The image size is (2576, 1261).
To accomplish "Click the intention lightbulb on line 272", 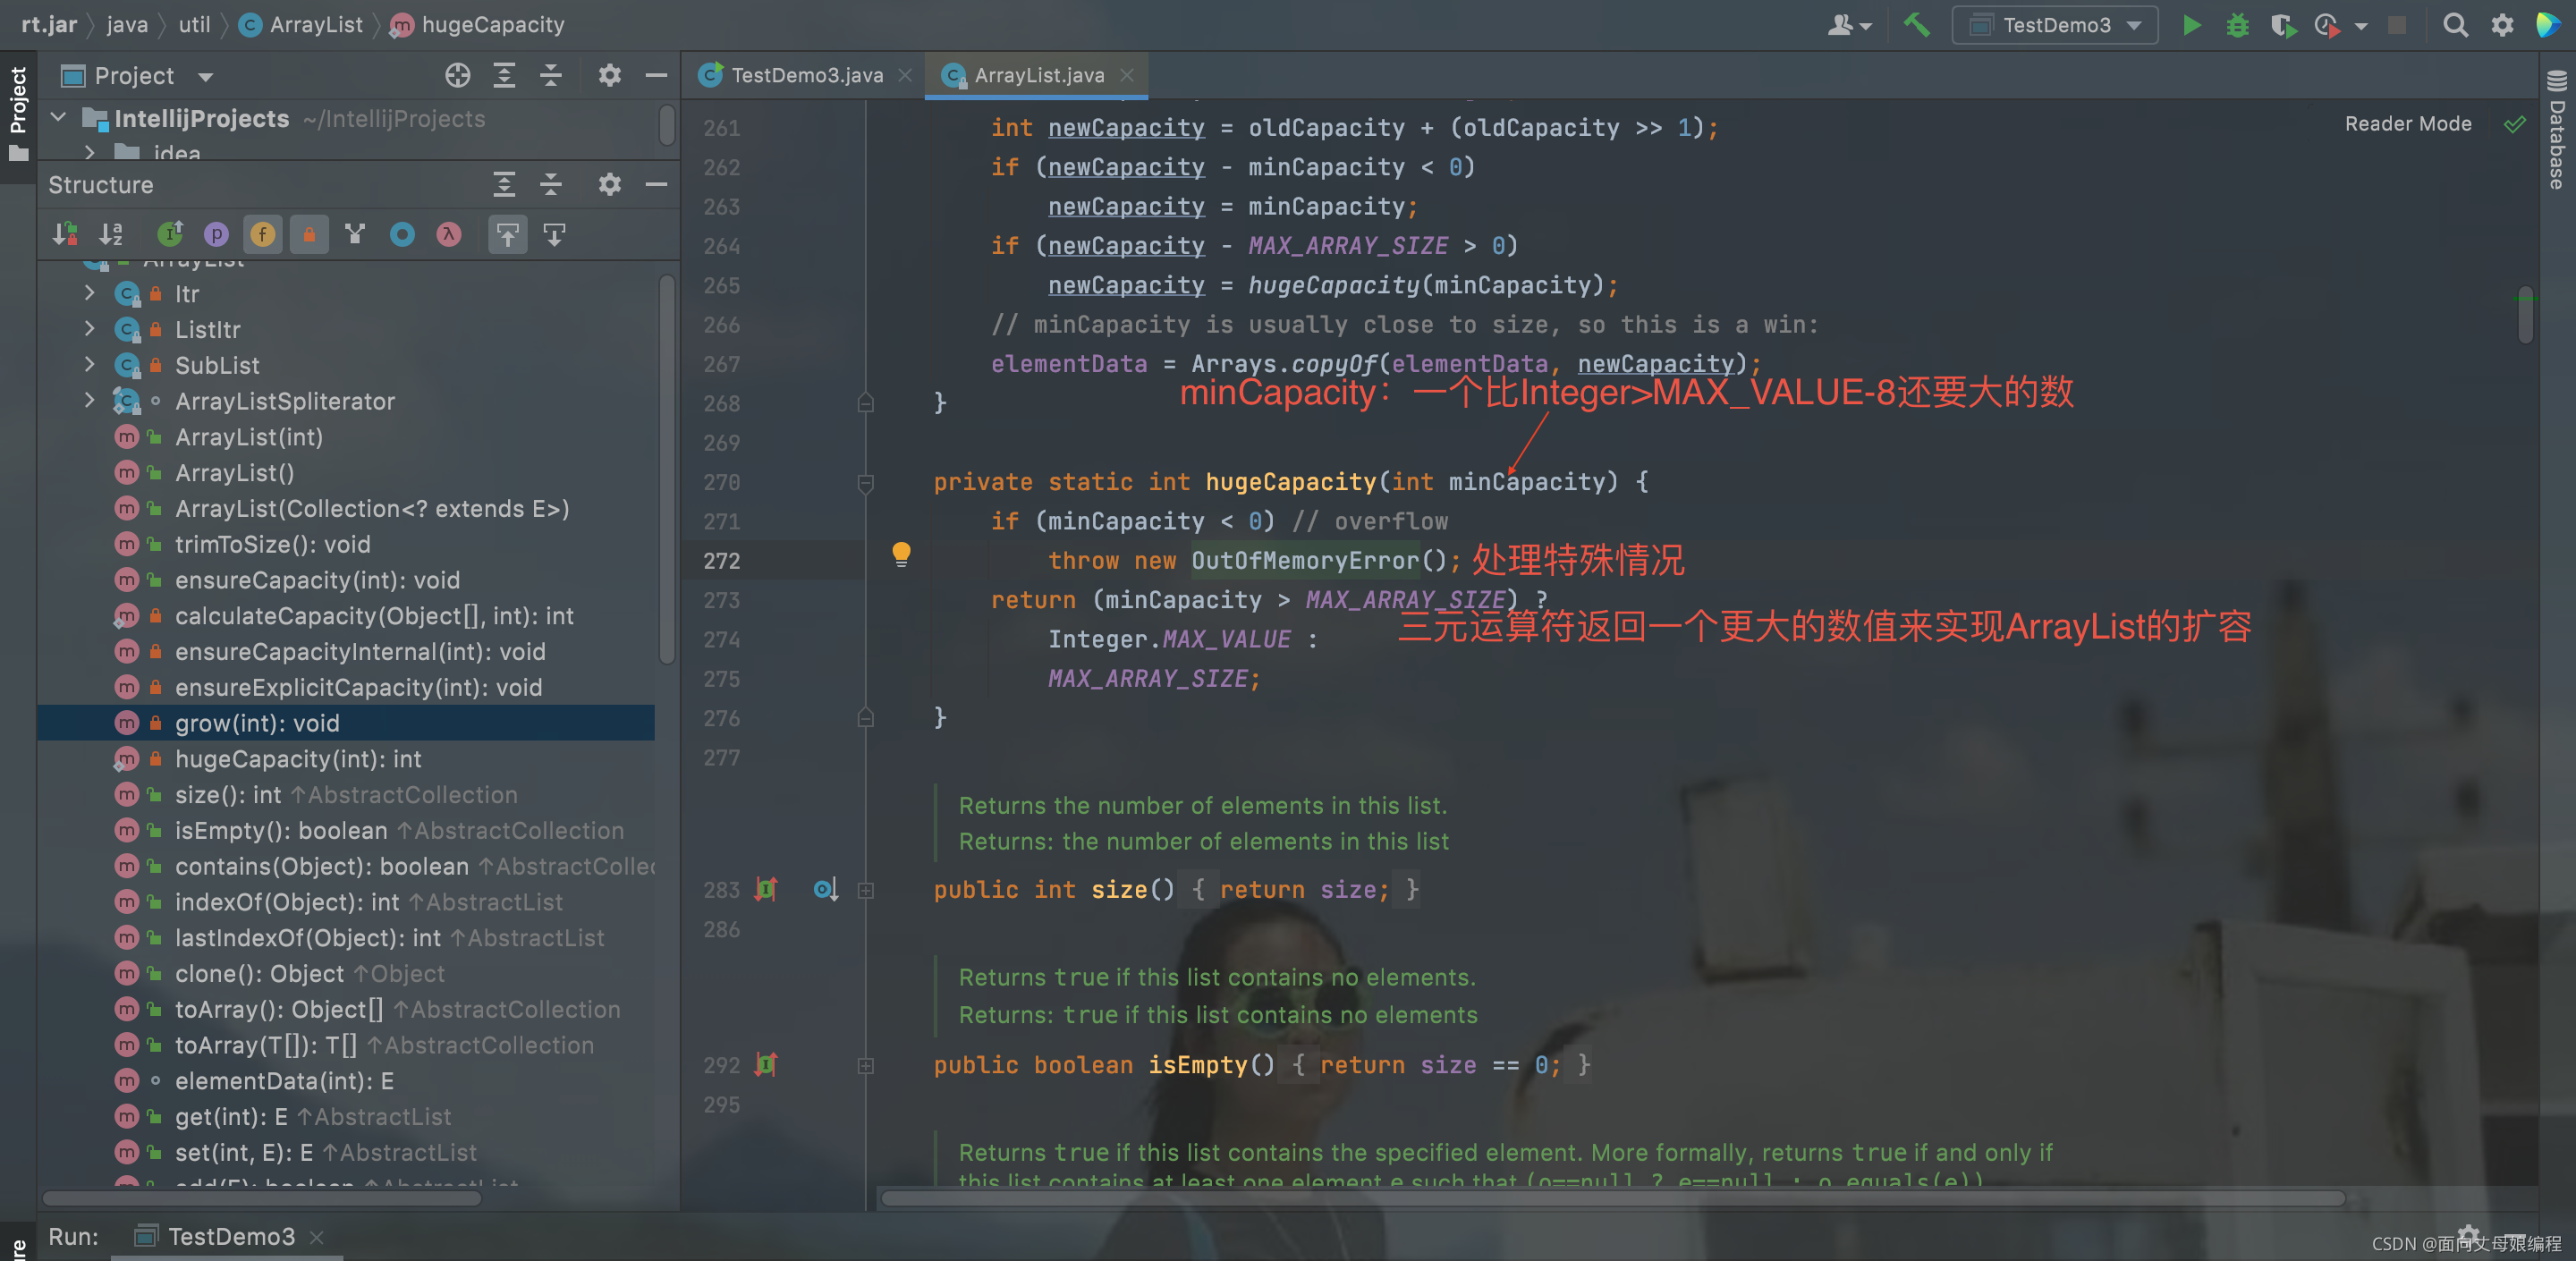I will pos(901,553).
